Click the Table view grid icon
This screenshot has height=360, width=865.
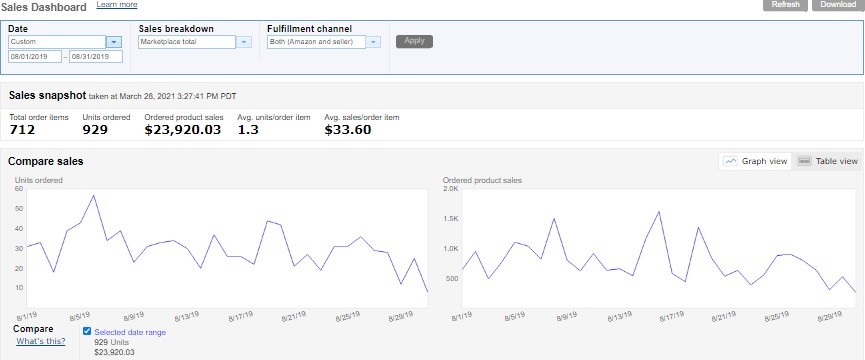coord(805,161)
